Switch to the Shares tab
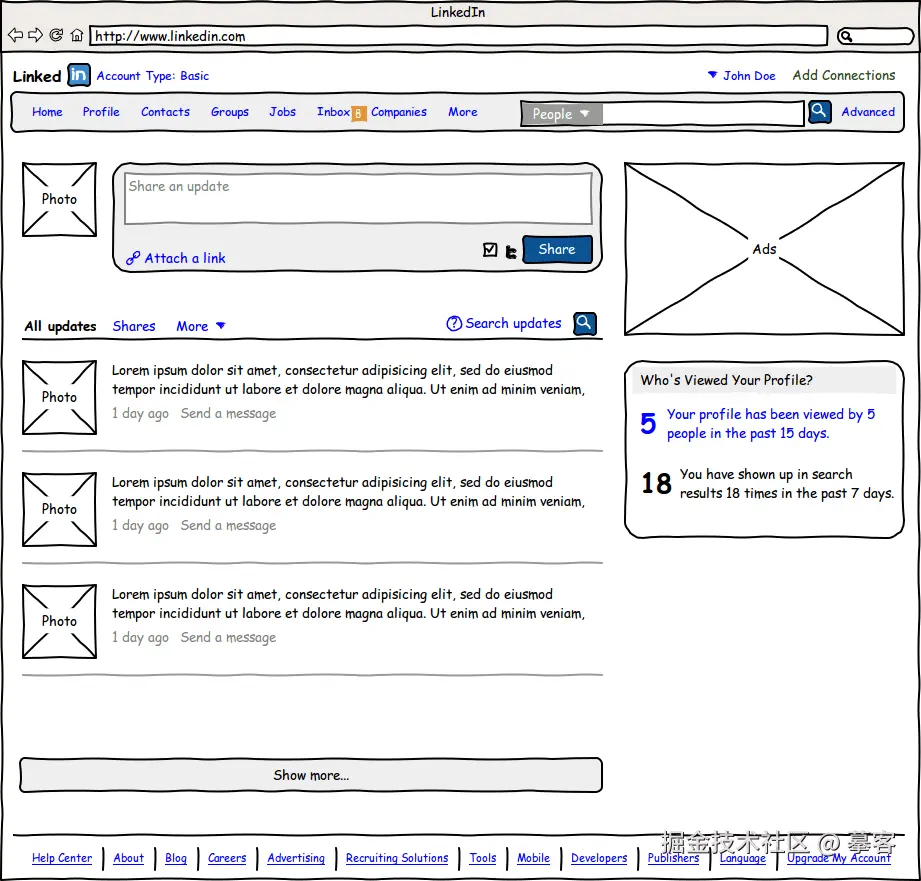This screenshot has width=921, height=881. click(x=134, y=326)
